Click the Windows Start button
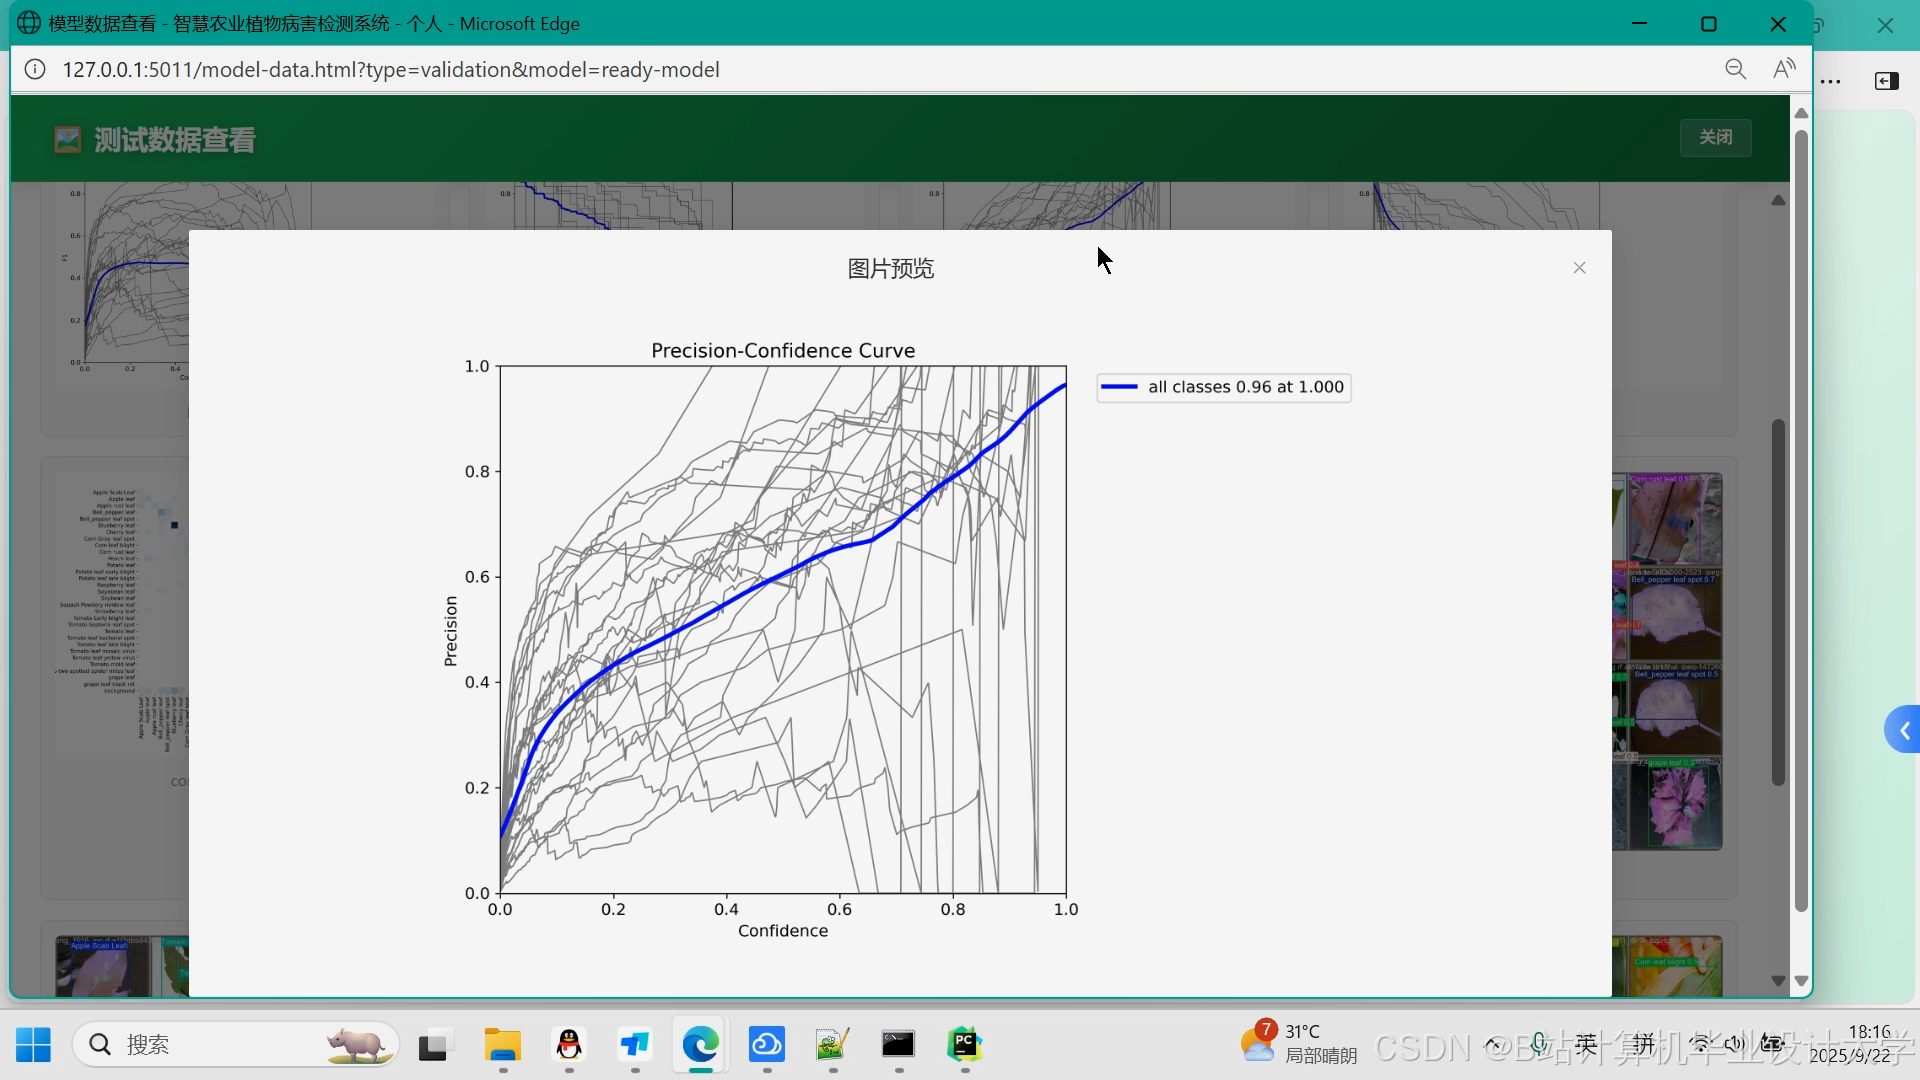 pos(33,1045)
